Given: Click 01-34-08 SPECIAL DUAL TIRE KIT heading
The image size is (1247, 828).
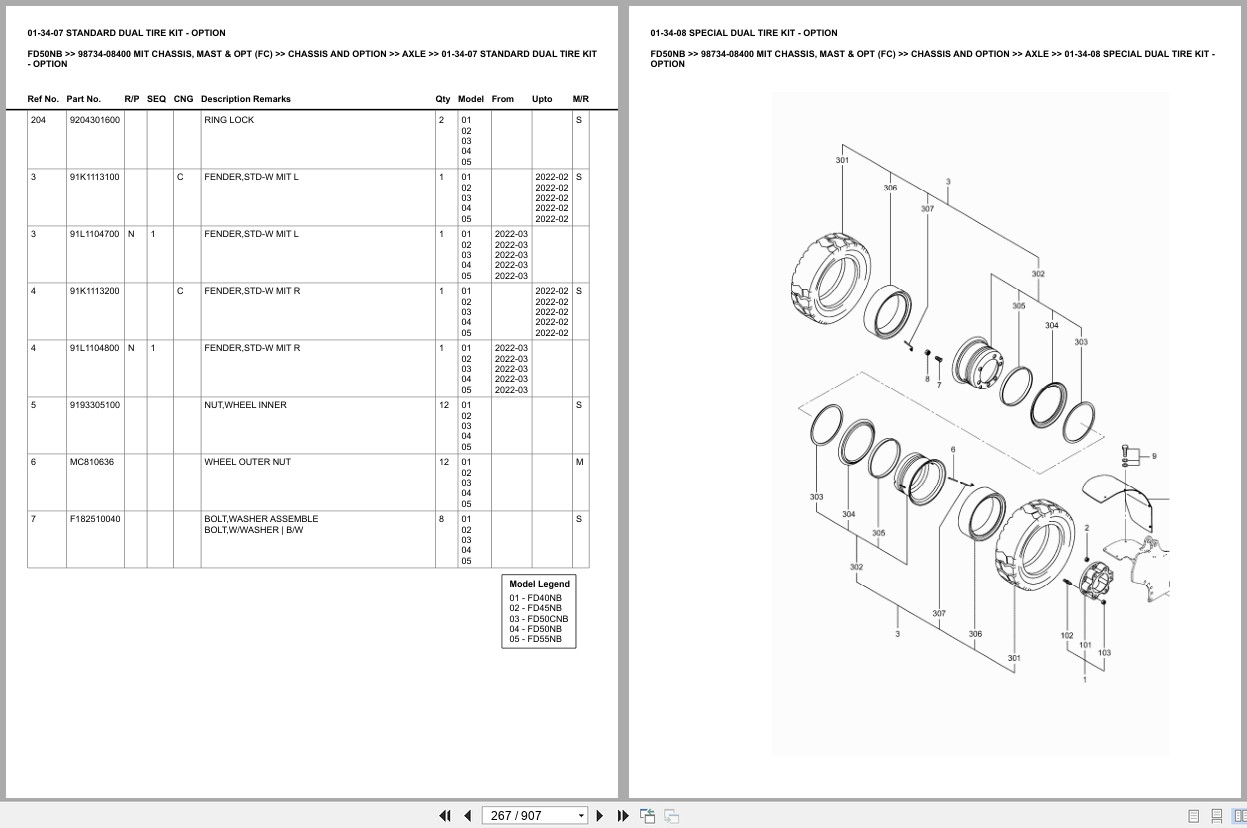Looking at the screenshot, I should 744,33.
